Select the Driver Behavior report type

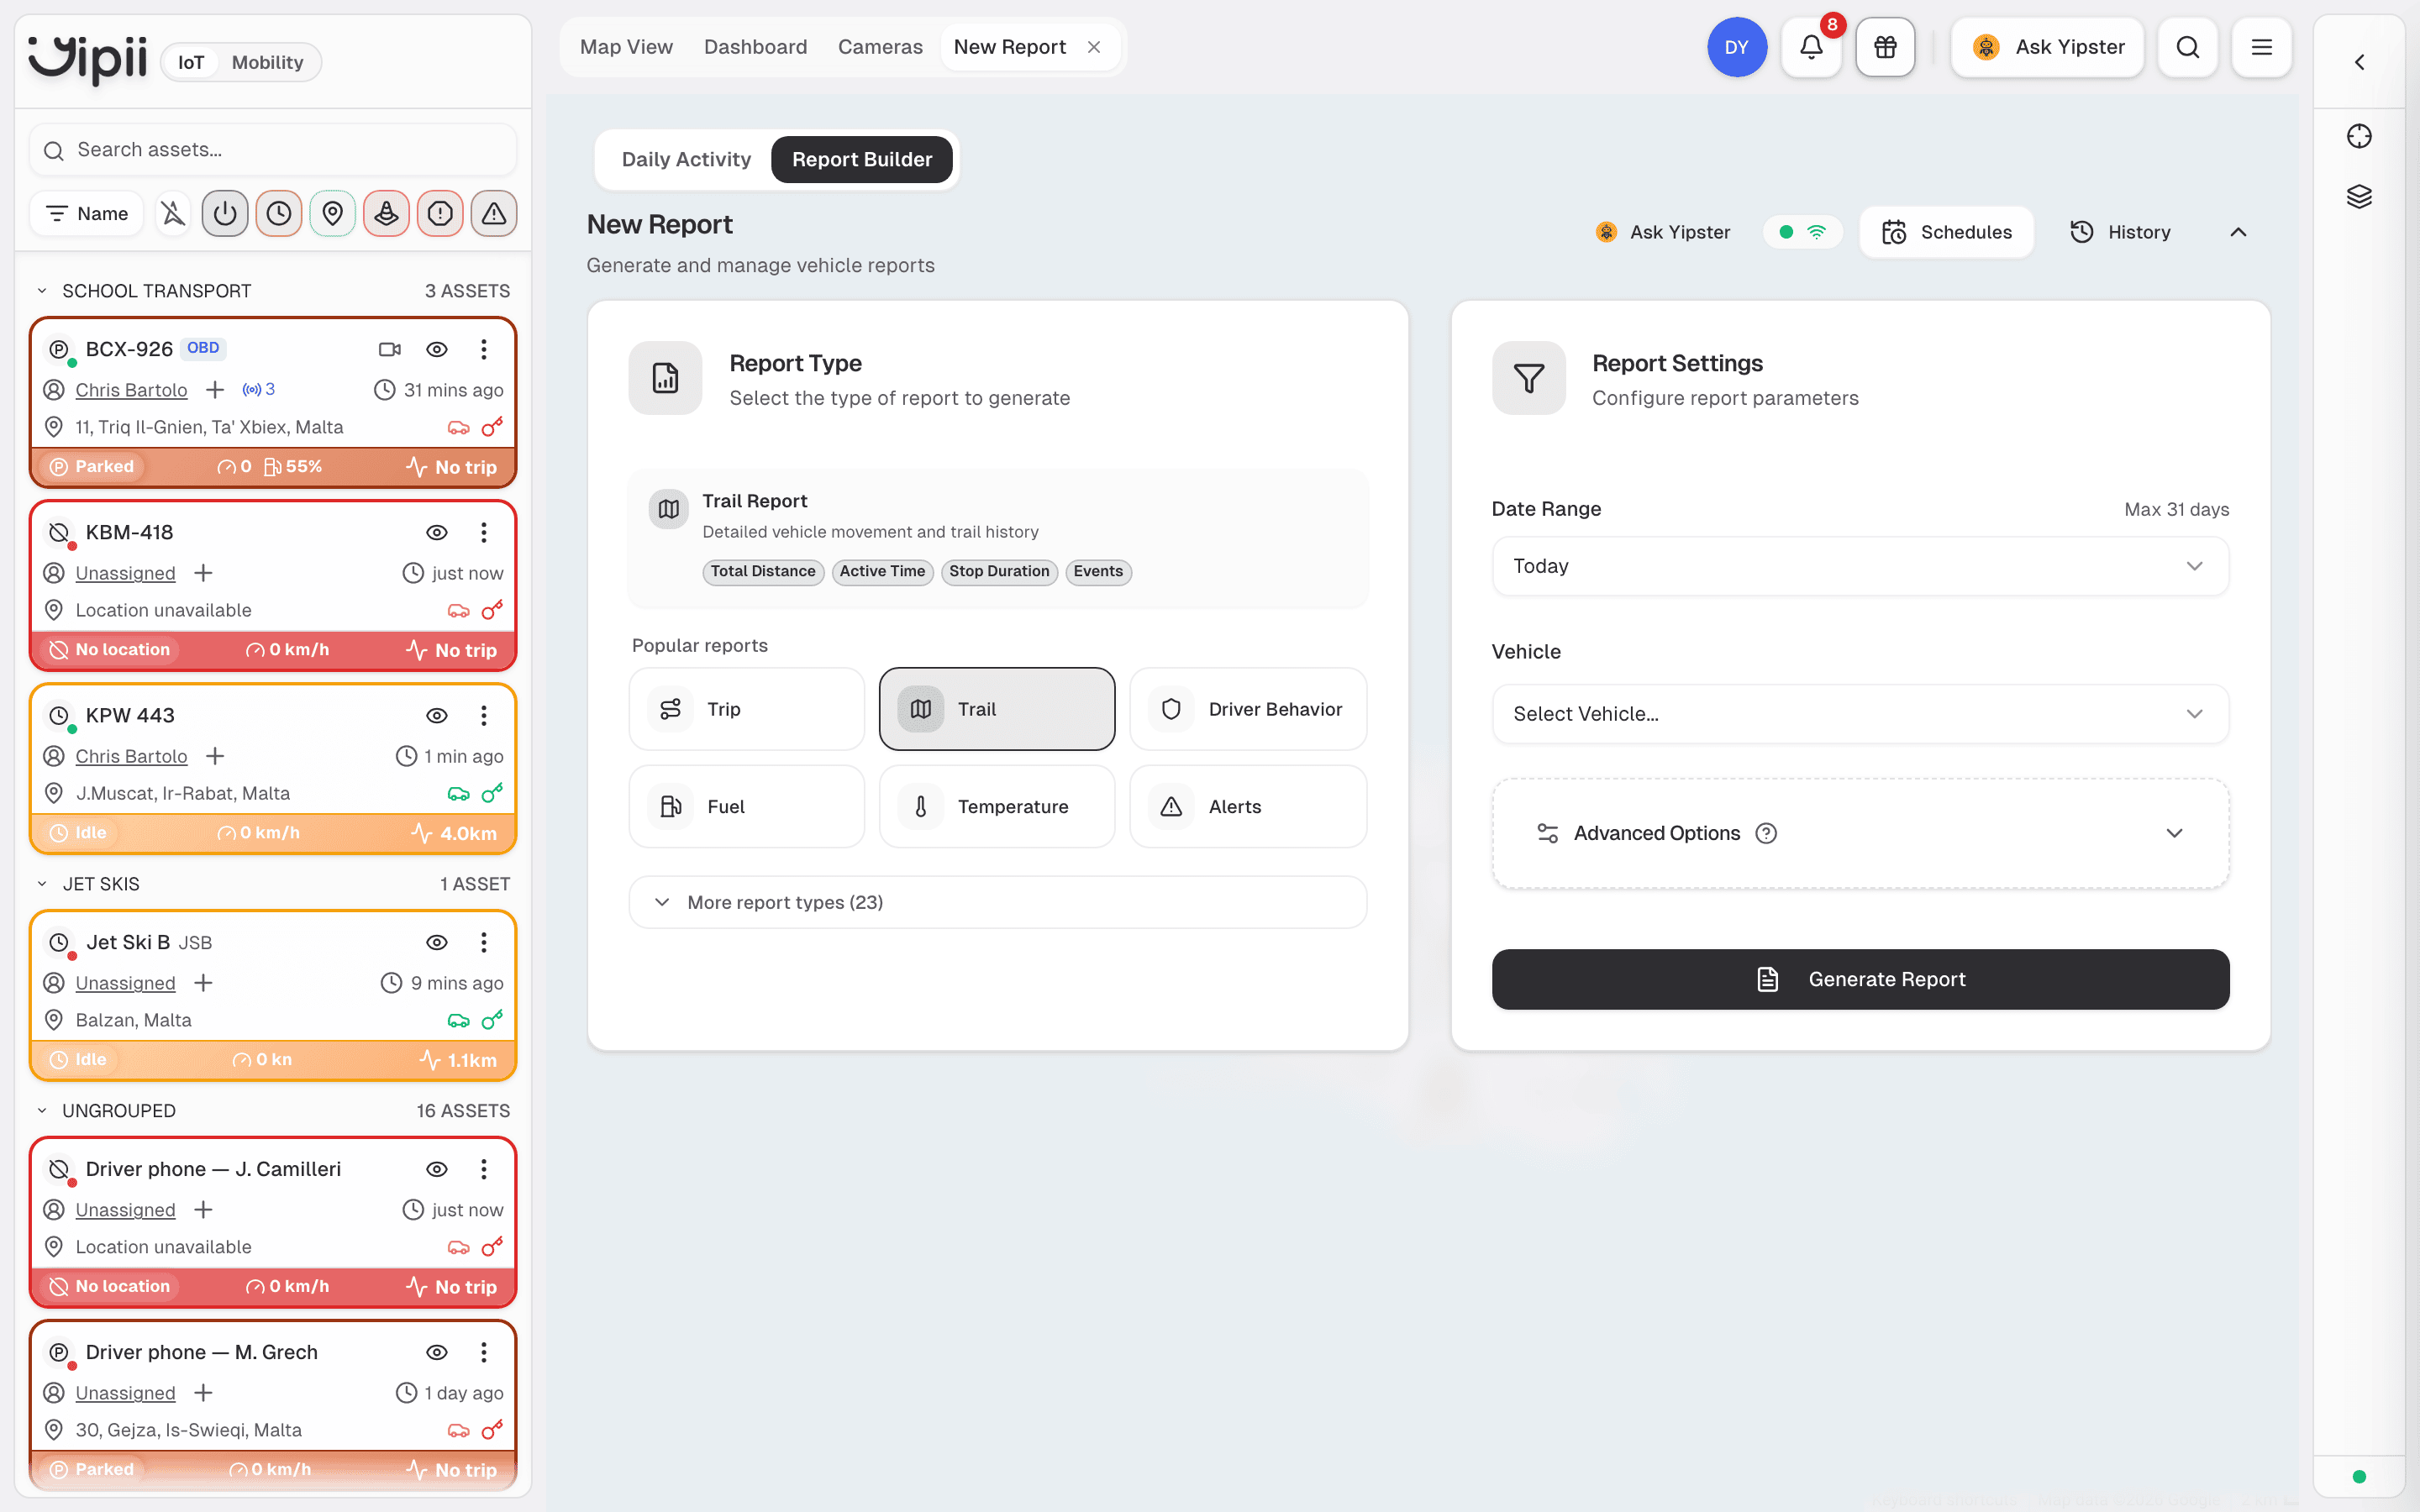pos(1247,709)
